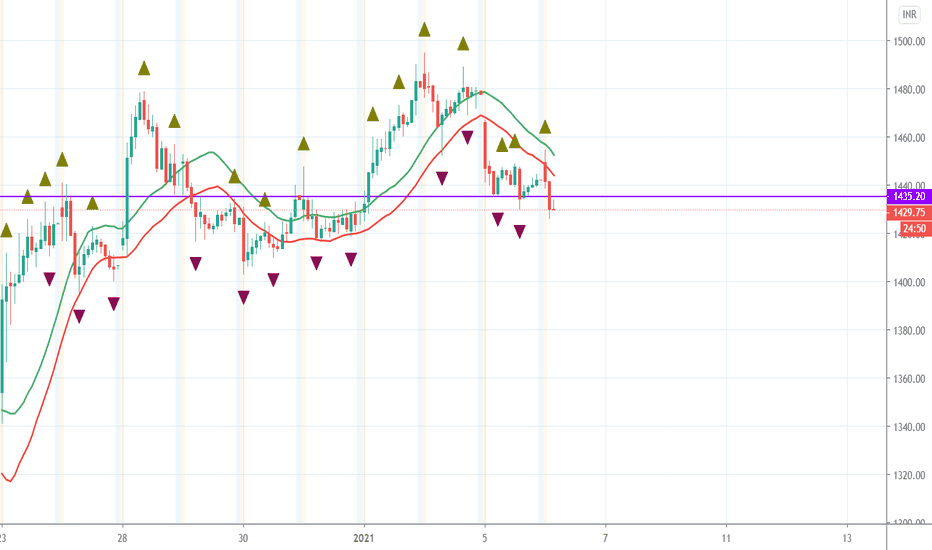
Task: Click the 1460.00 price axis label
Action: [x=909, y=138]
